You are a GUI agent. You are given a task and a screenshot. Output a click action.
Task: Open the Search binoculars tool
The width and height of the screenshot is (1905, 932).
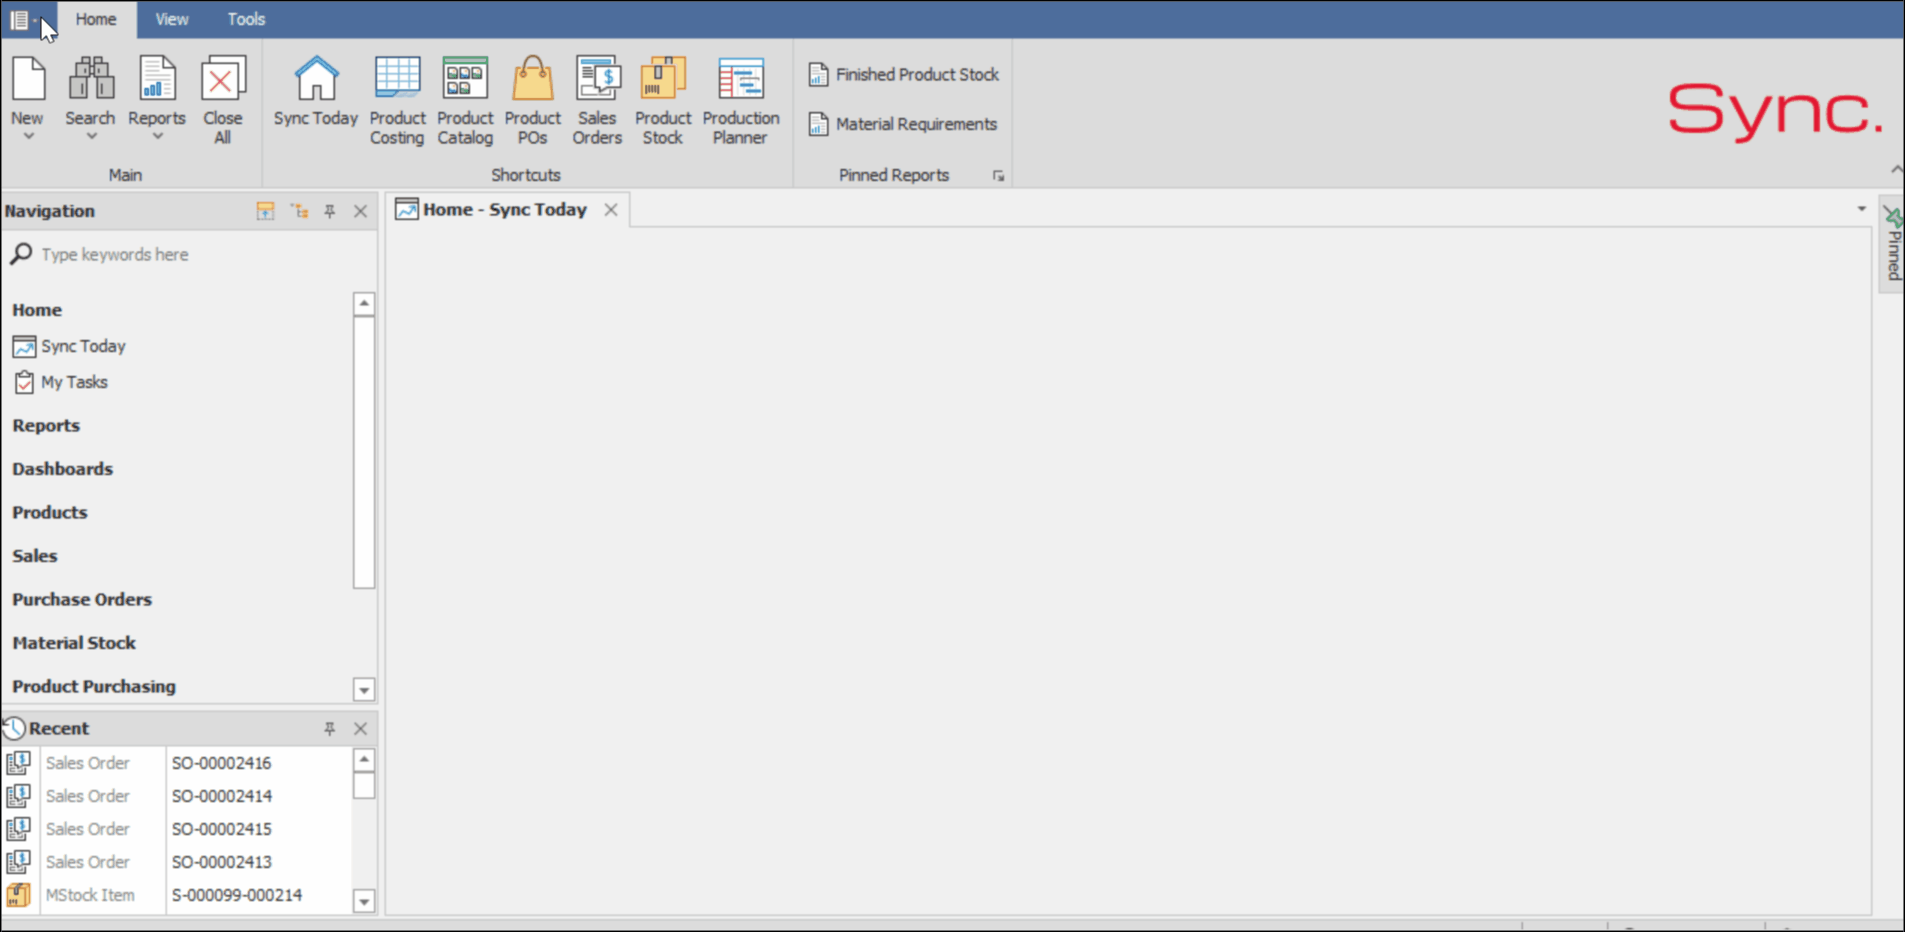[90, 78]
